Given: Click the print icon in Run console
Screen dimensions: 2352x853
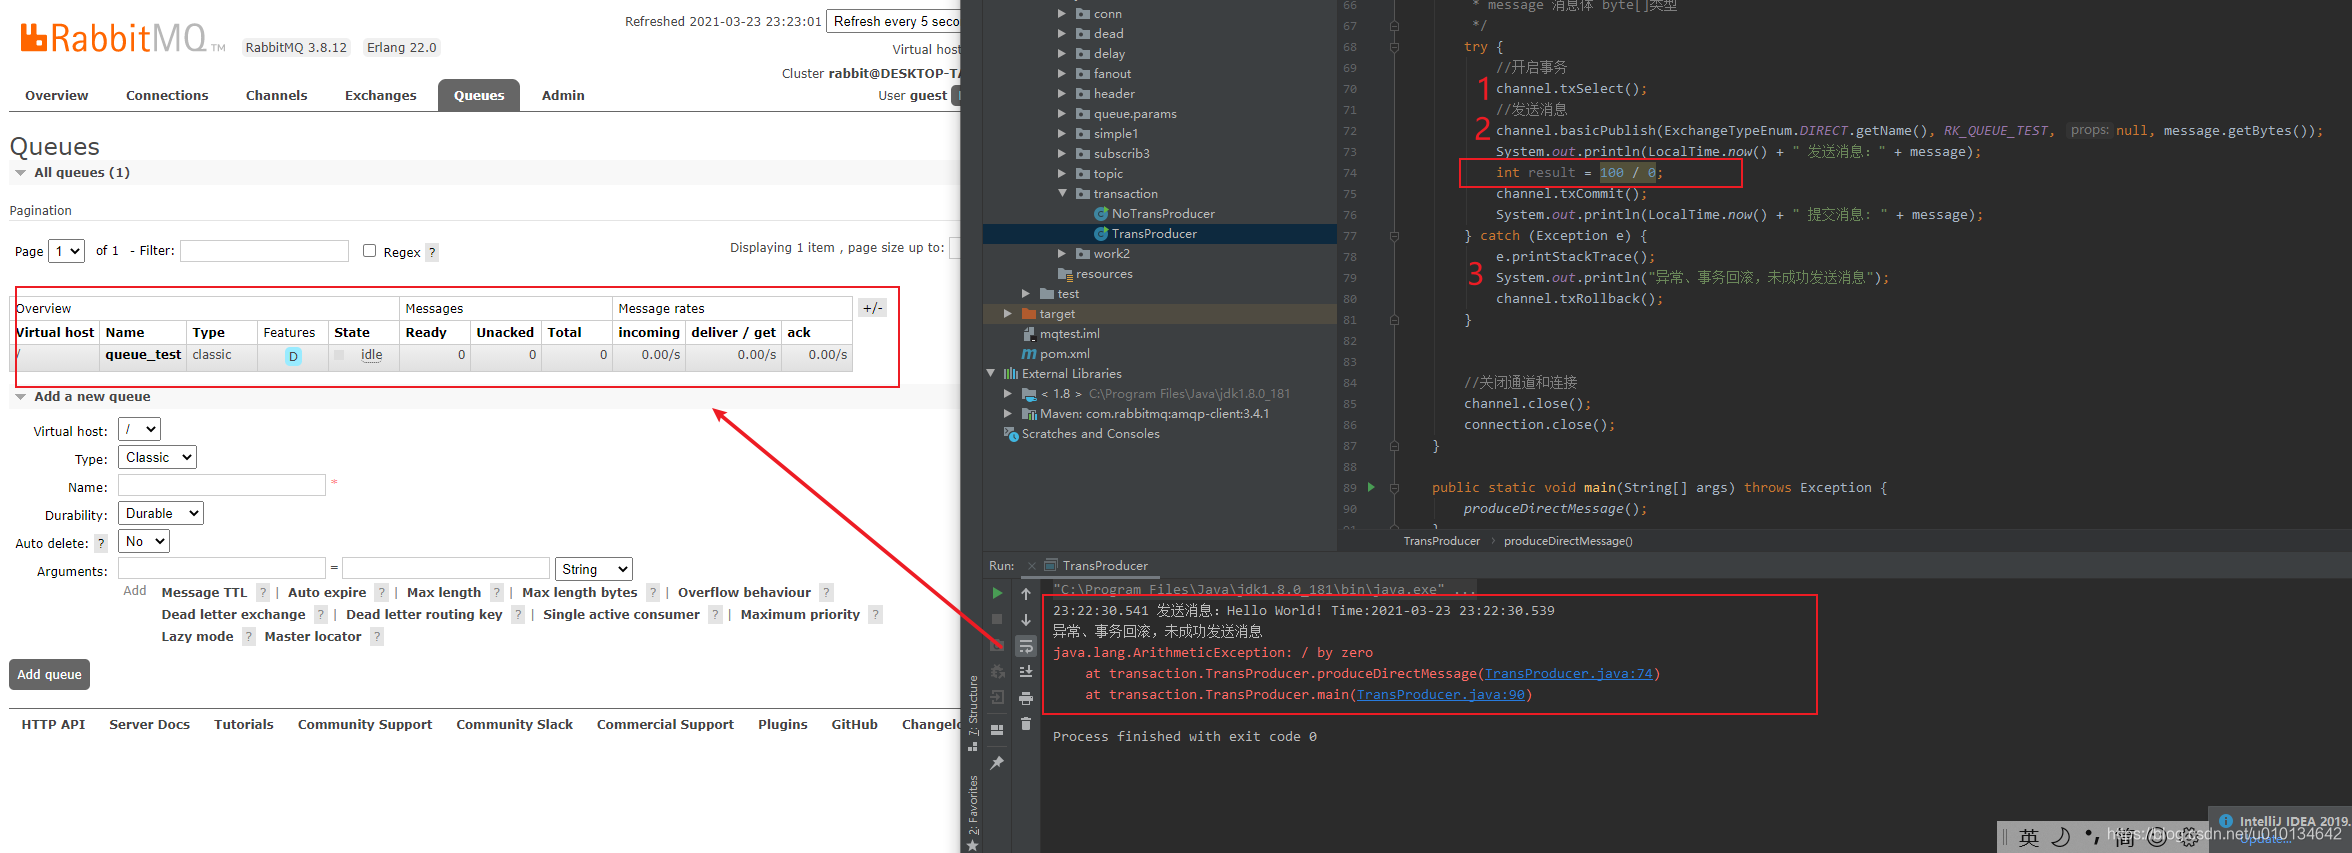Looking at the screenshot, I should (1026, 698).
